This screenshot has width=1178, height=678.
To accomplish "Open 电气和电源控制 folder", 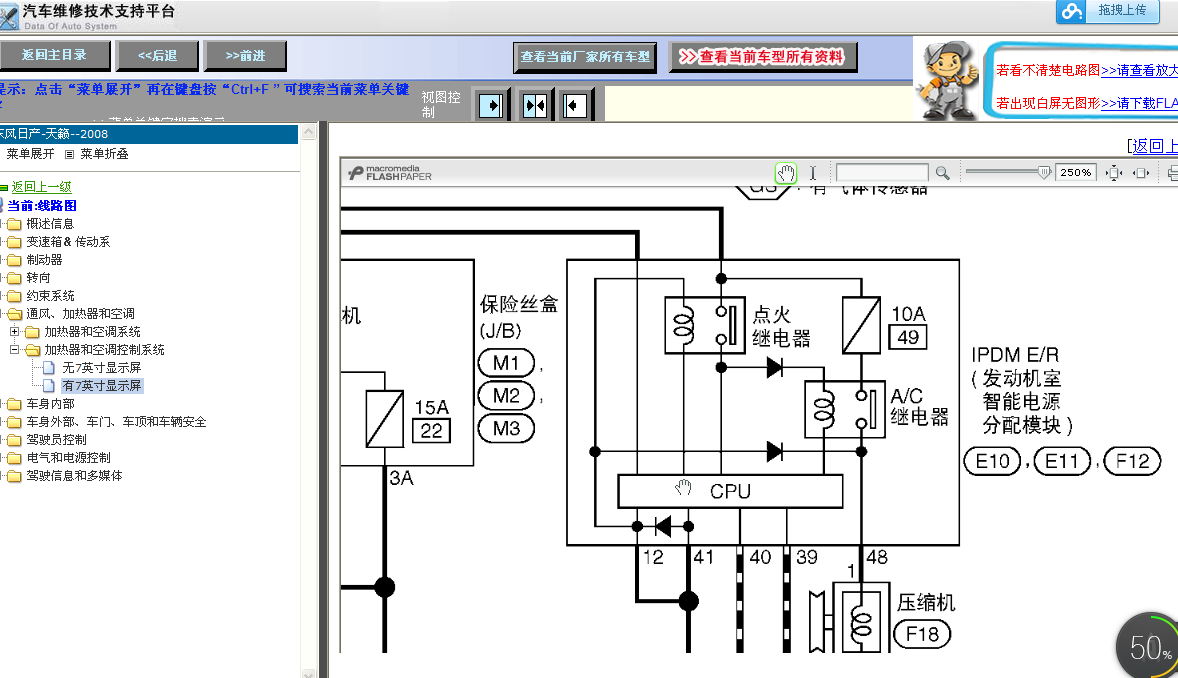I will 68,458.
